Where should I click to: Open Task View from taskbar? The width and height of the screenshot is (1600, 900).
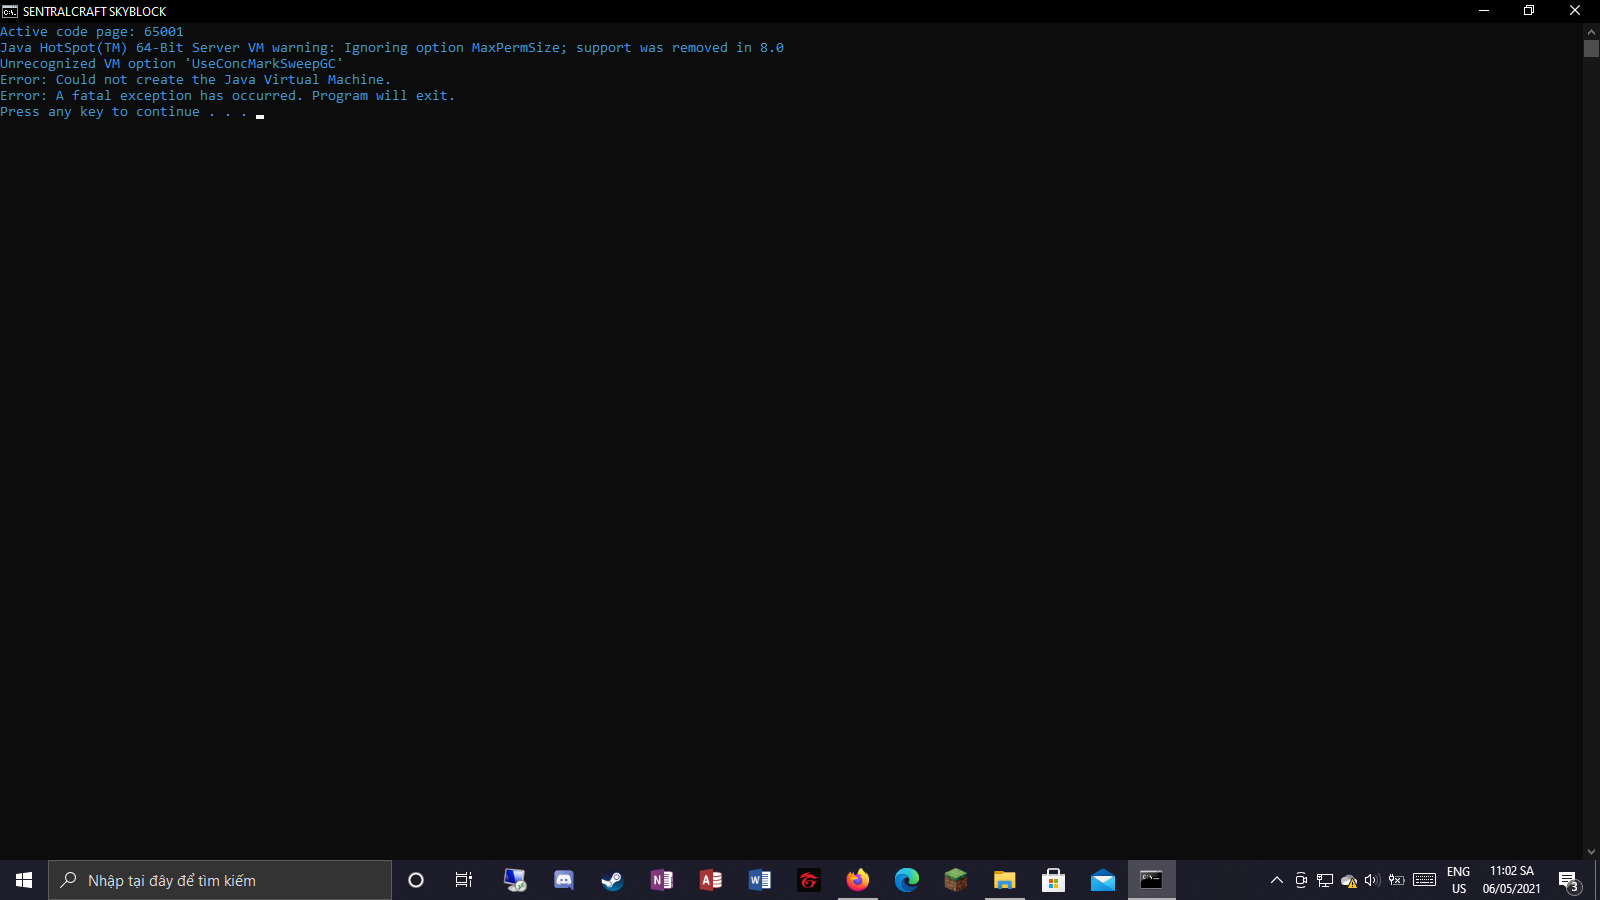pyautogui.click(x=464, y=880)
